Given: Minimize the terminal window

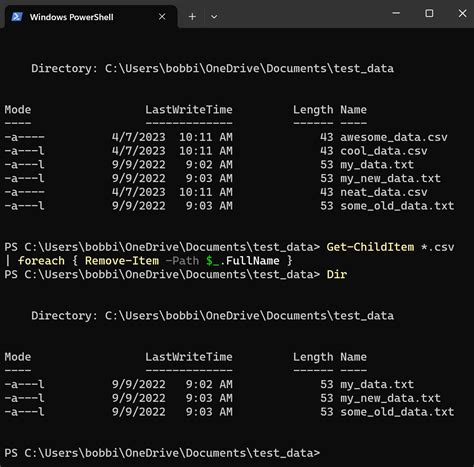Looking at the screenshot, I should (396, 13).
